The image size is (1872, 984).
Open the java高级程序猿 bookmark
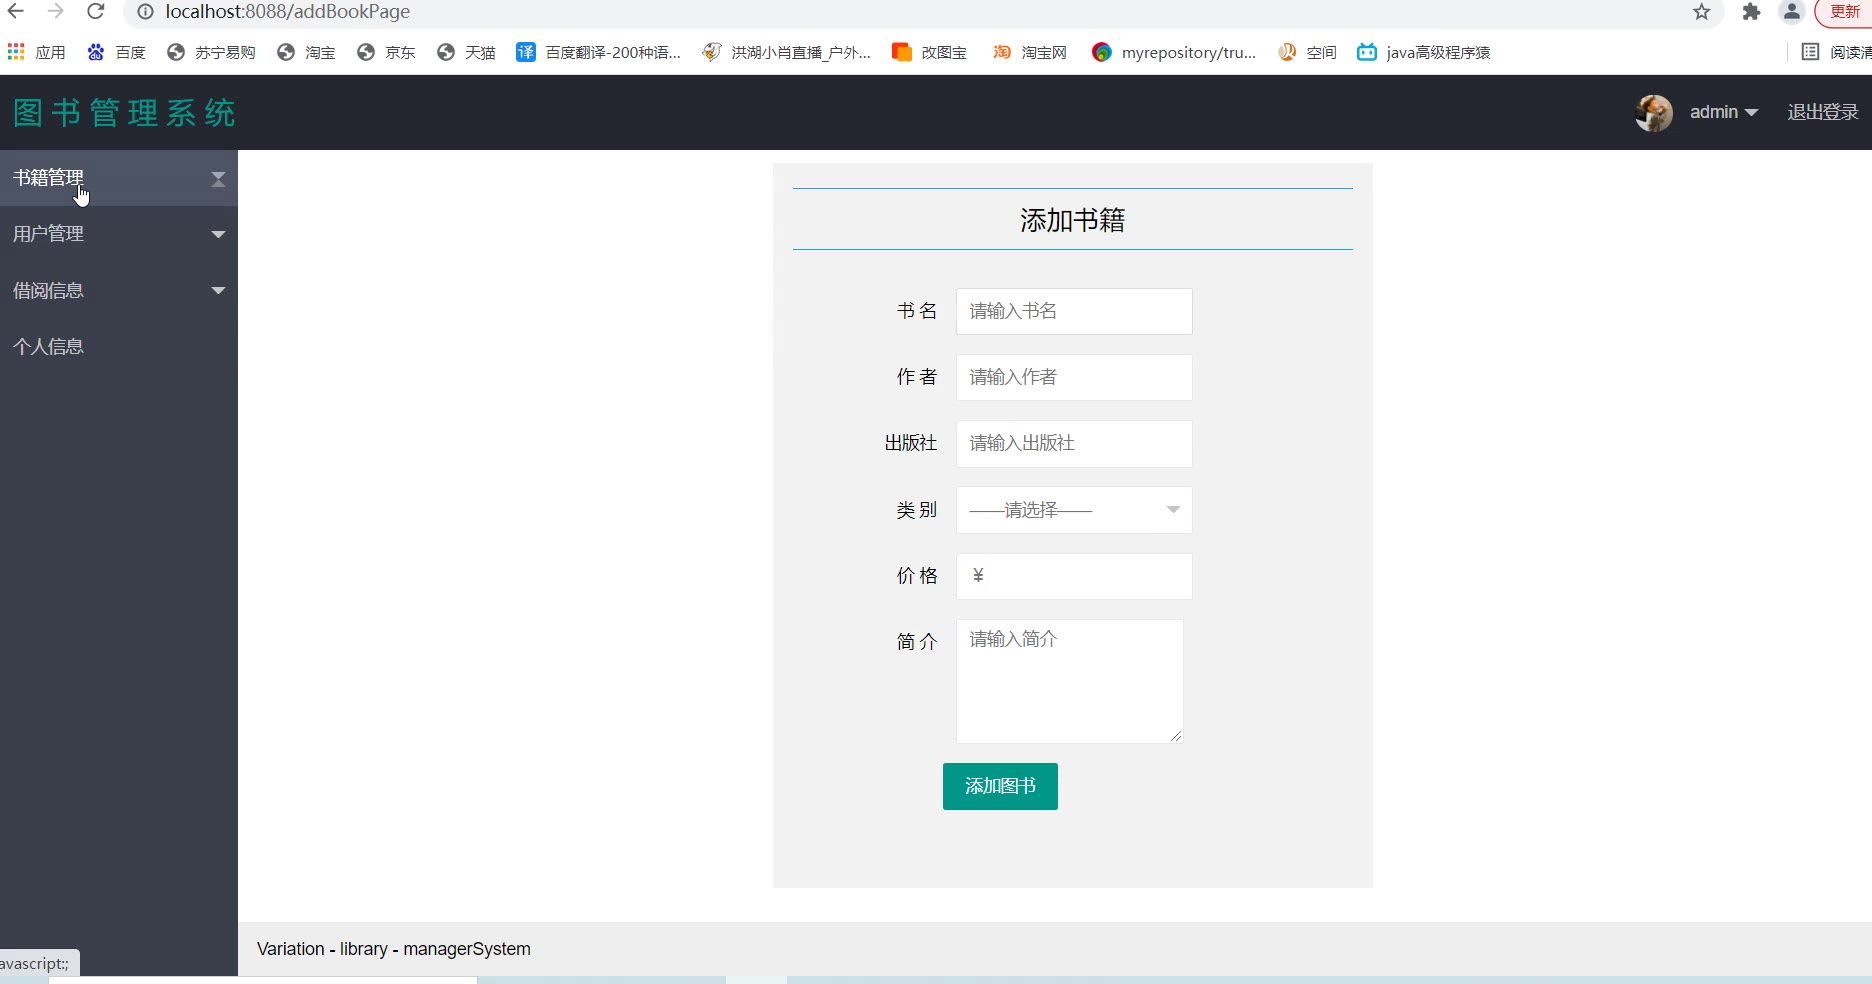[x=1423, y=52]
